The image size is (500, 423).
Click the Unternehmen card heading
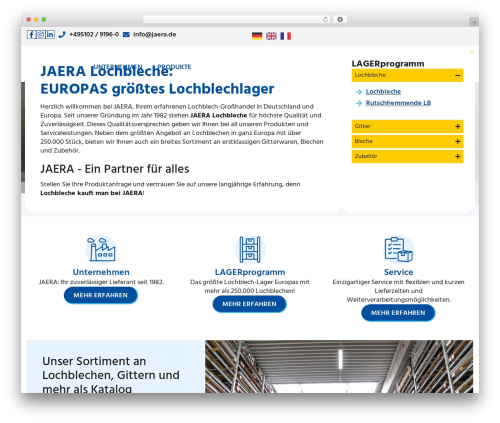[101, 272]
